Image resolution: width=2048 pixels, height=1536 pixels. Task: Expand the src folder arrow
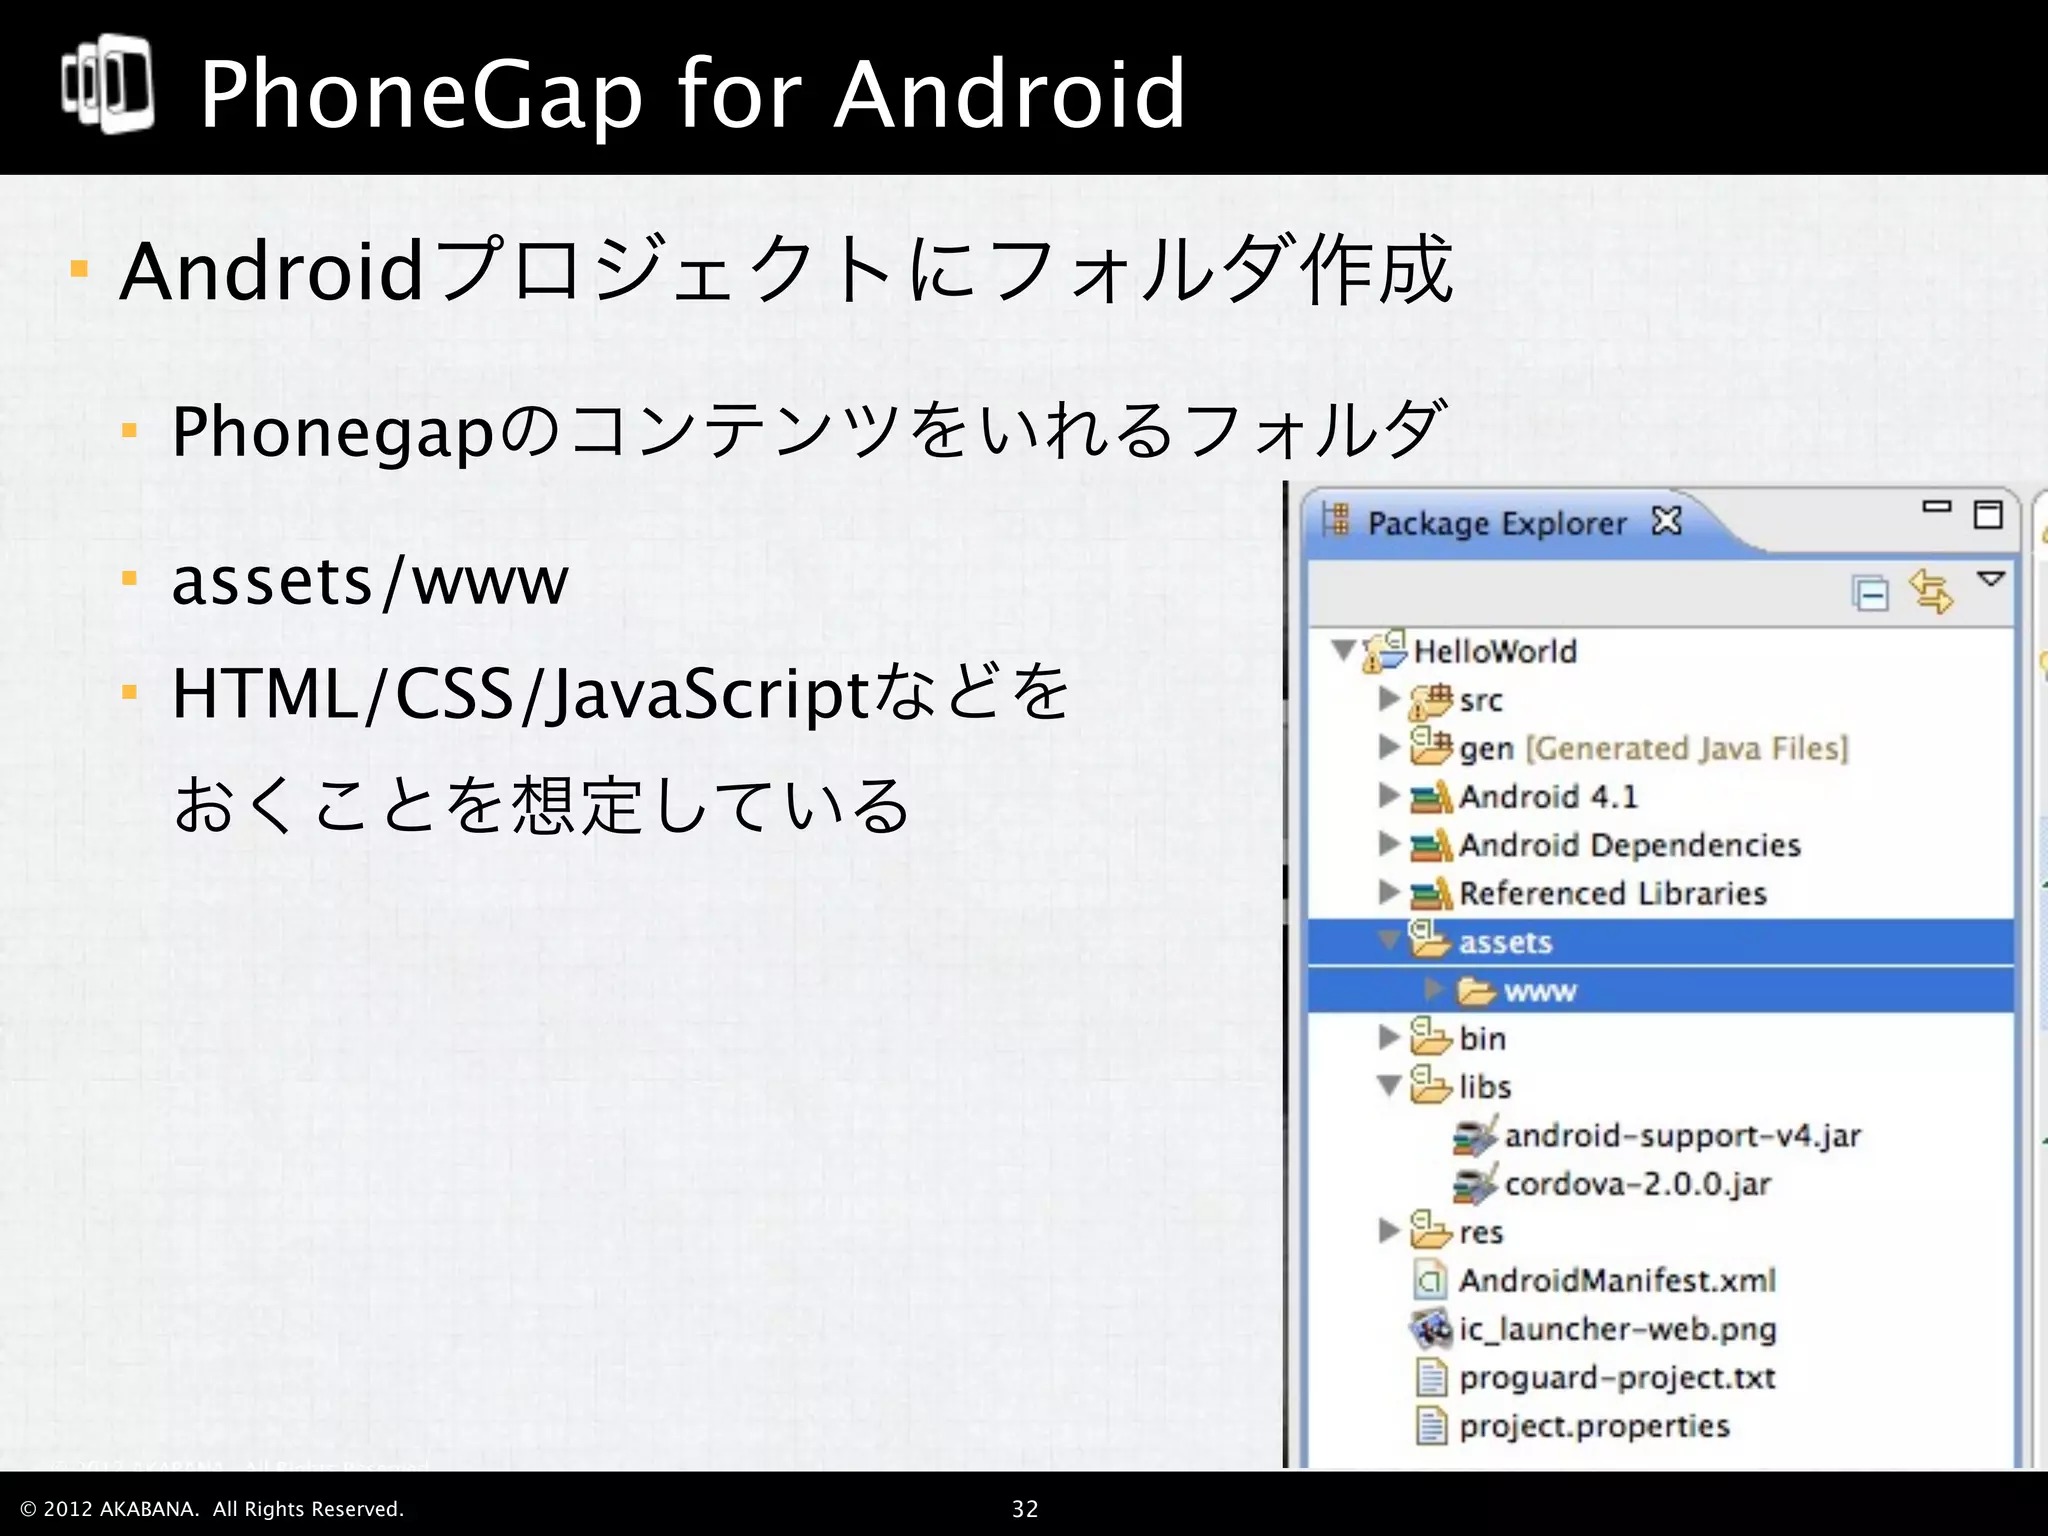click(x=1388, y=698)
